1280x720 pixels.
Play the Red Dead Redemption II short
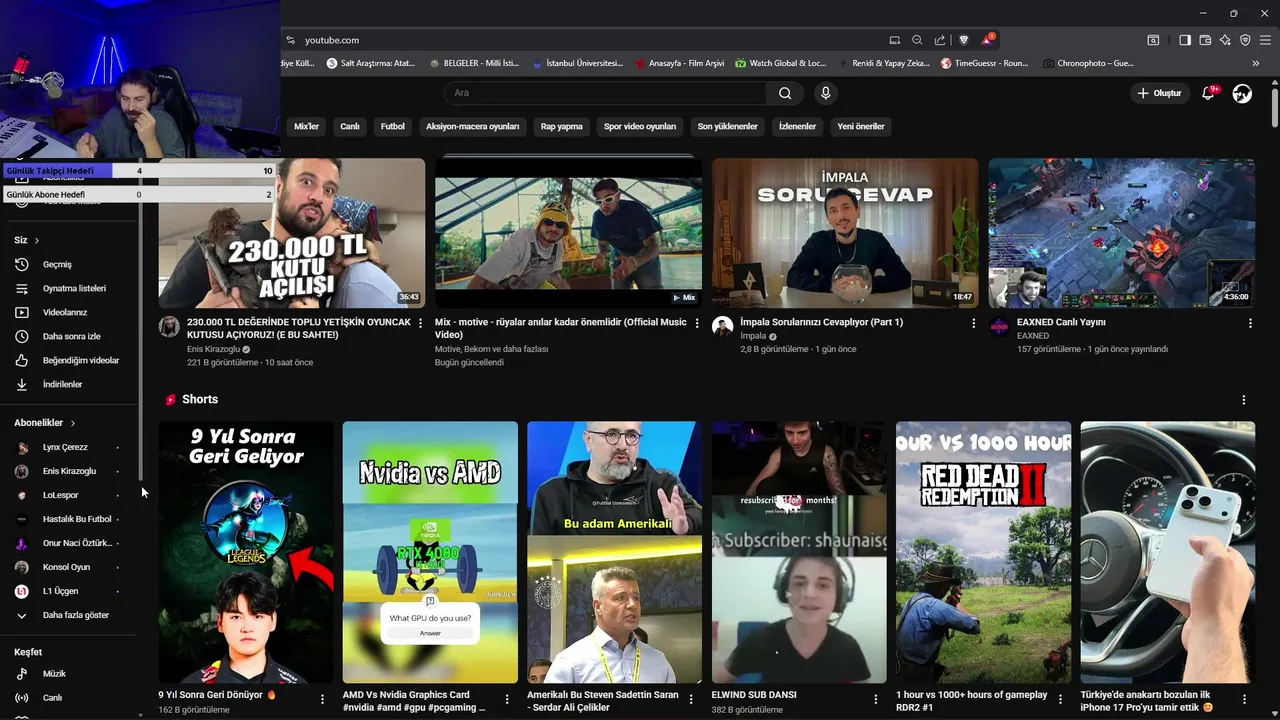point(984,552)
